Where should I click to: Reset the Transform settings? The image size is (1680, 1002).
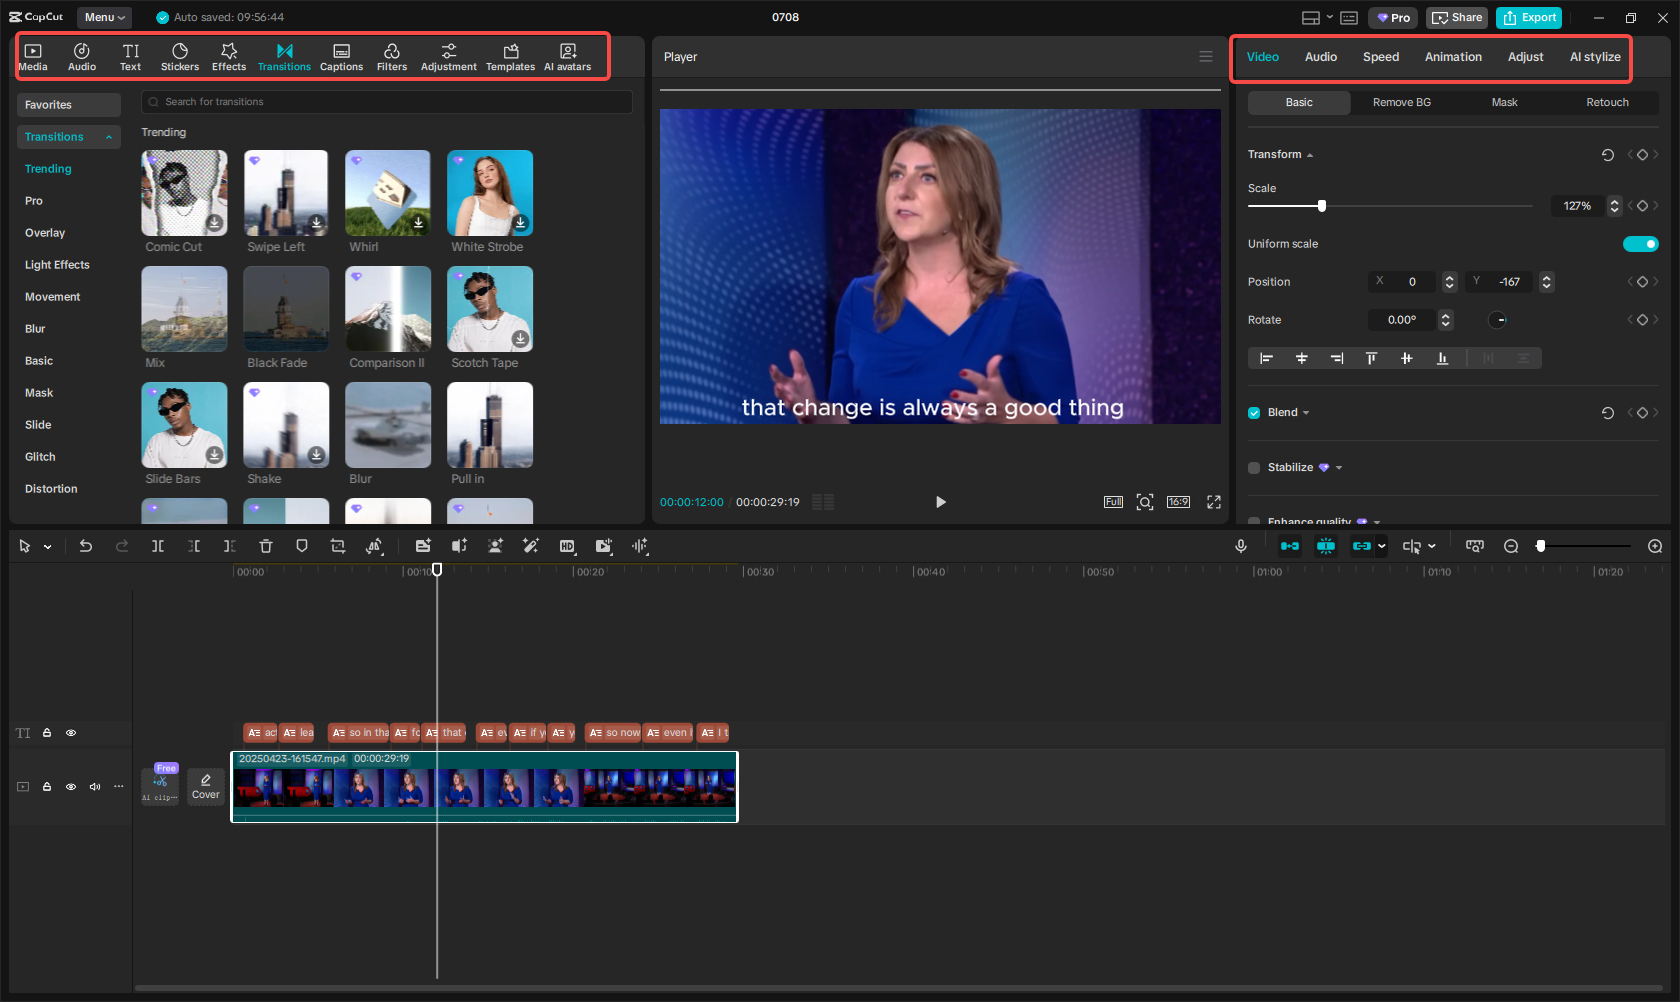point(1608,155)
